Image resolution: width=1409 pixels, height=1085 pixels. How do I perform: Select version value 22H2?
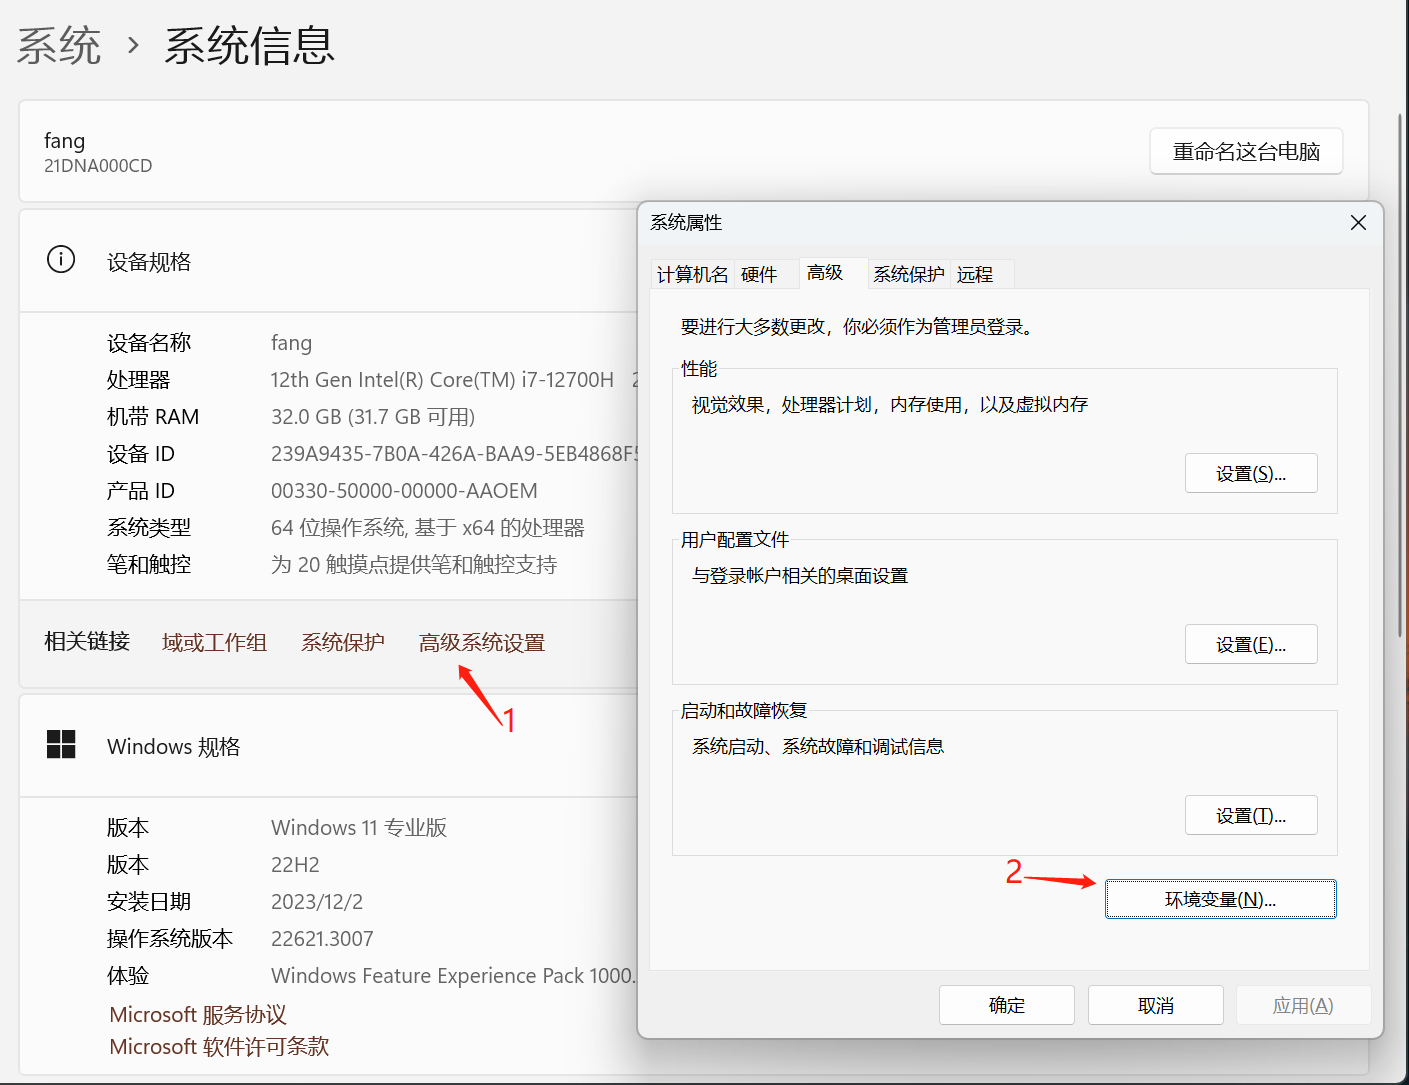click(295, 864)
